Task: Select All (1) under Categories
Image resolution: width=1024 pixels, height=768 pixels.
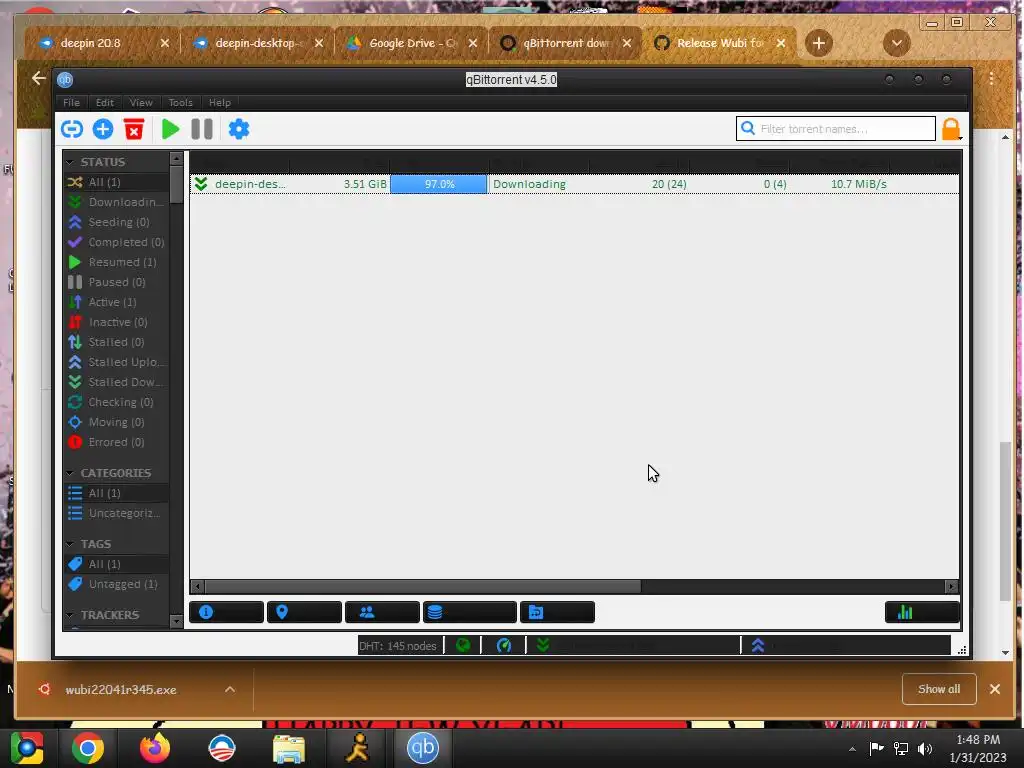Action: point(116,493)
